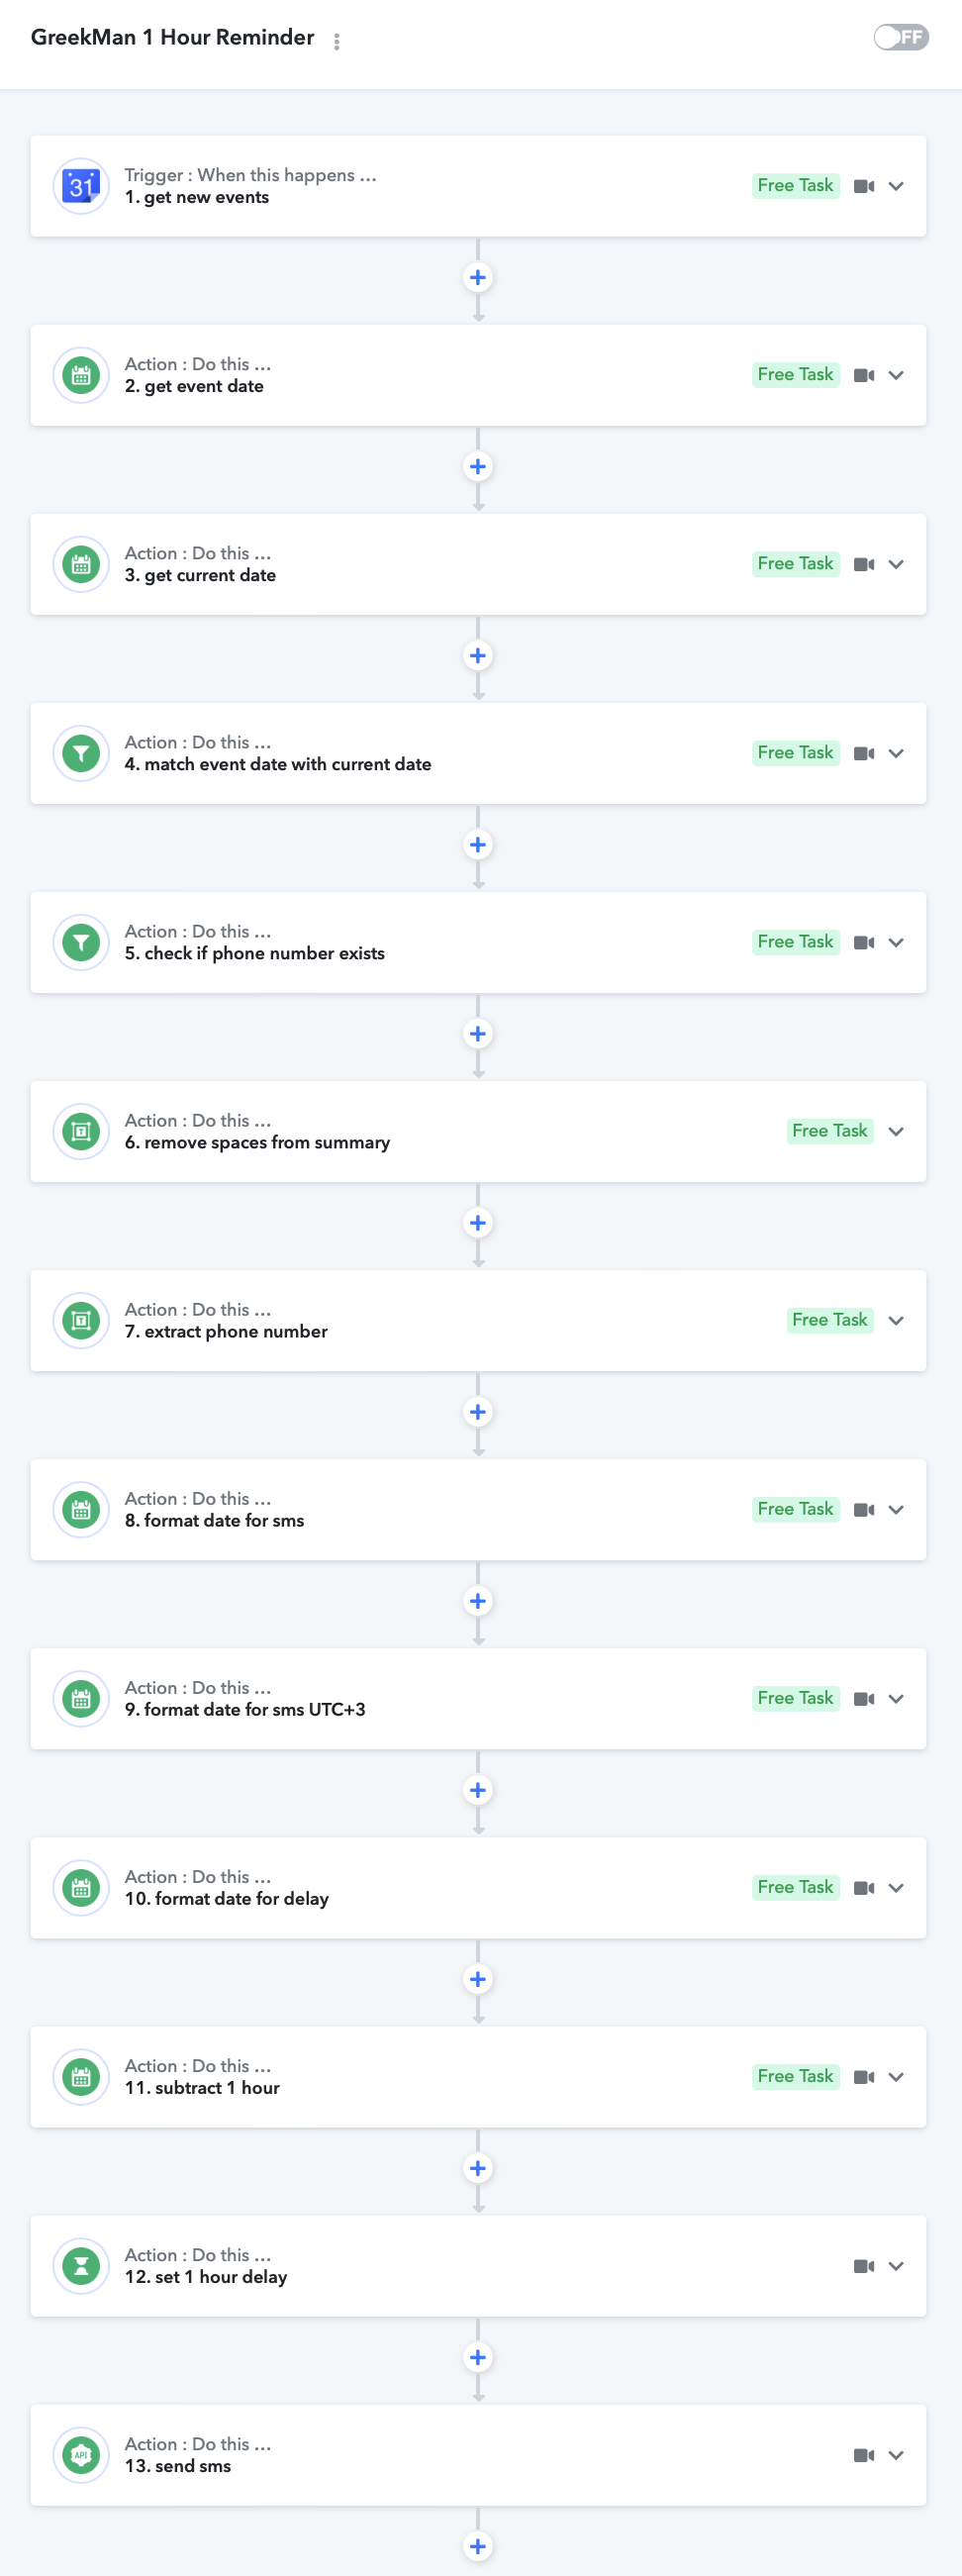Click the filter icon on step 4

pyautogui.click(x=81, y=753)
